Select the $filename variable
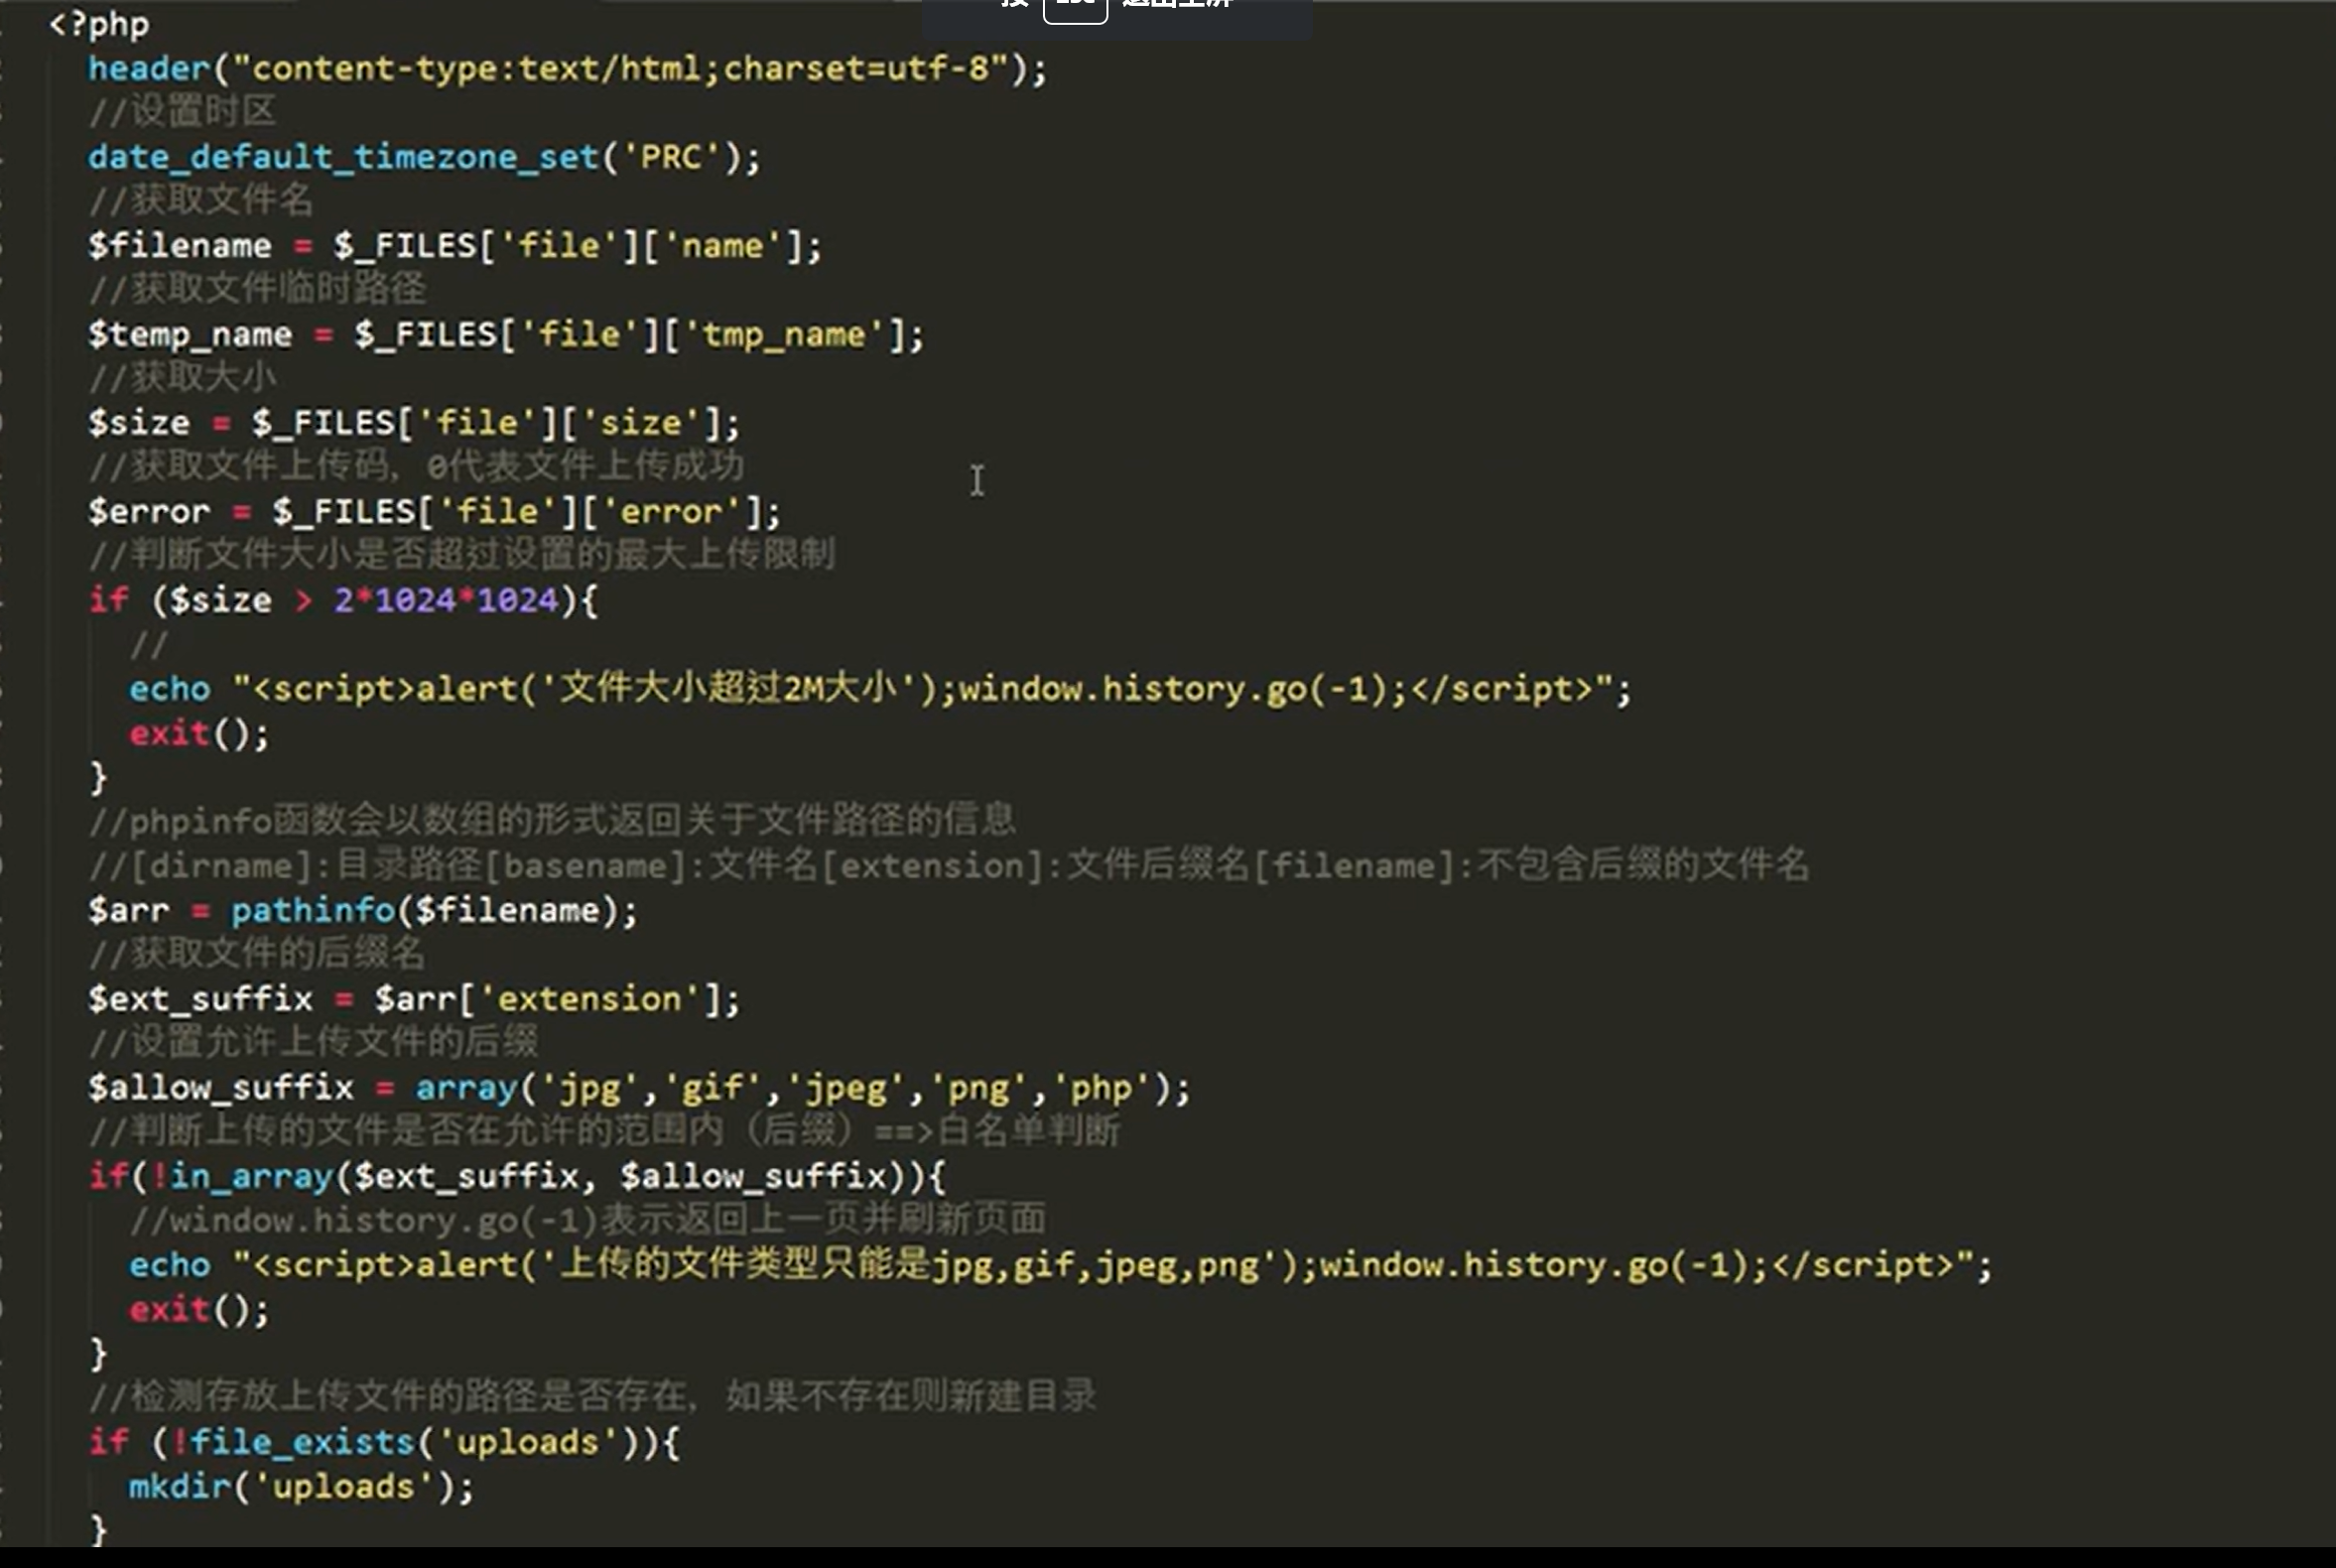 coord(178,245)
